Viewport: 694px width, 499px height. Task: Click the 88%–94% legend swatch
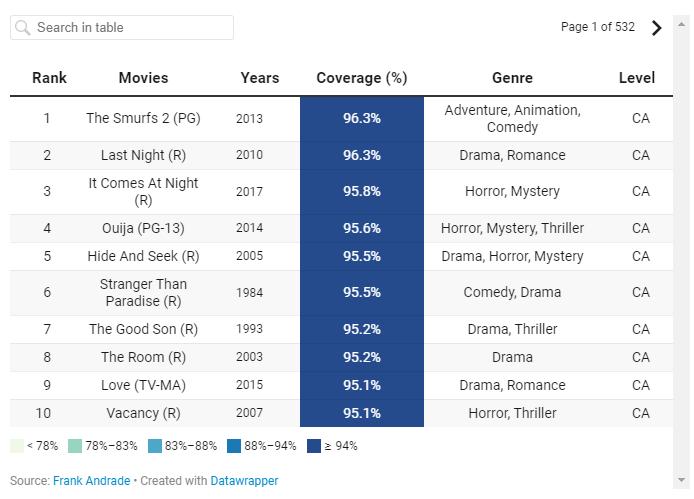point(234,446)
